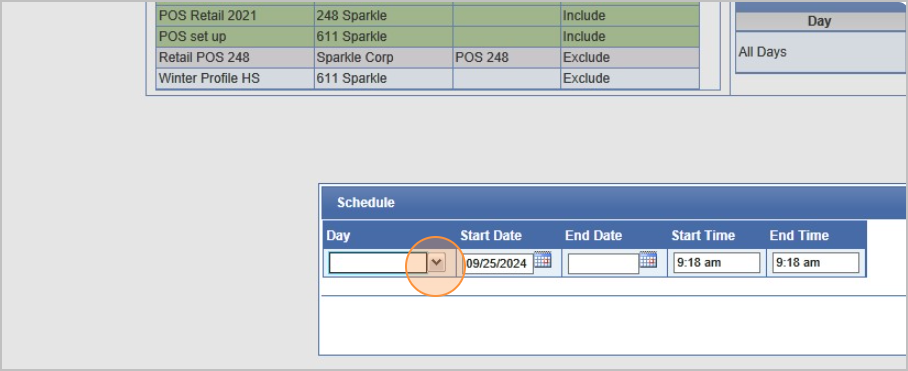Expand the Day dropdown arrow
Image resolution: width=908 pixels, height=371 pixels.
pyautogui.click(x=437, y=263)
